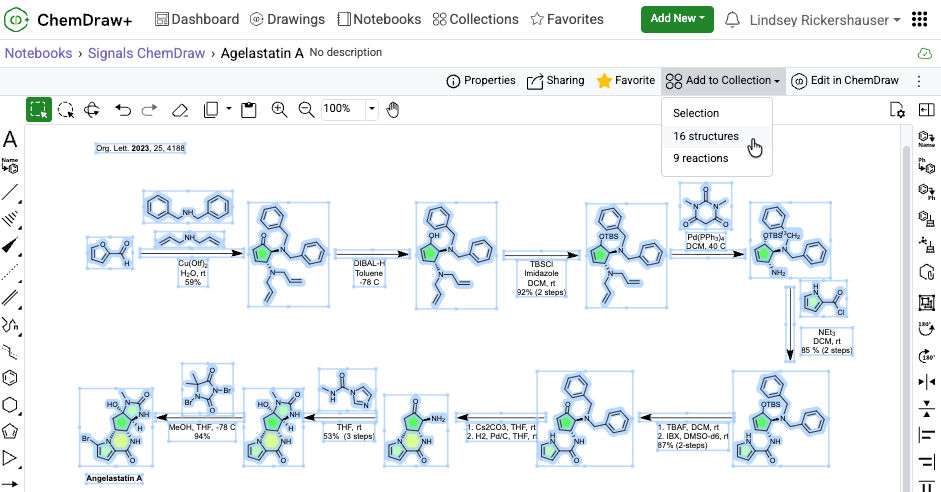View Favorites section
Screen dimensions: 941x492
point(567,19)
